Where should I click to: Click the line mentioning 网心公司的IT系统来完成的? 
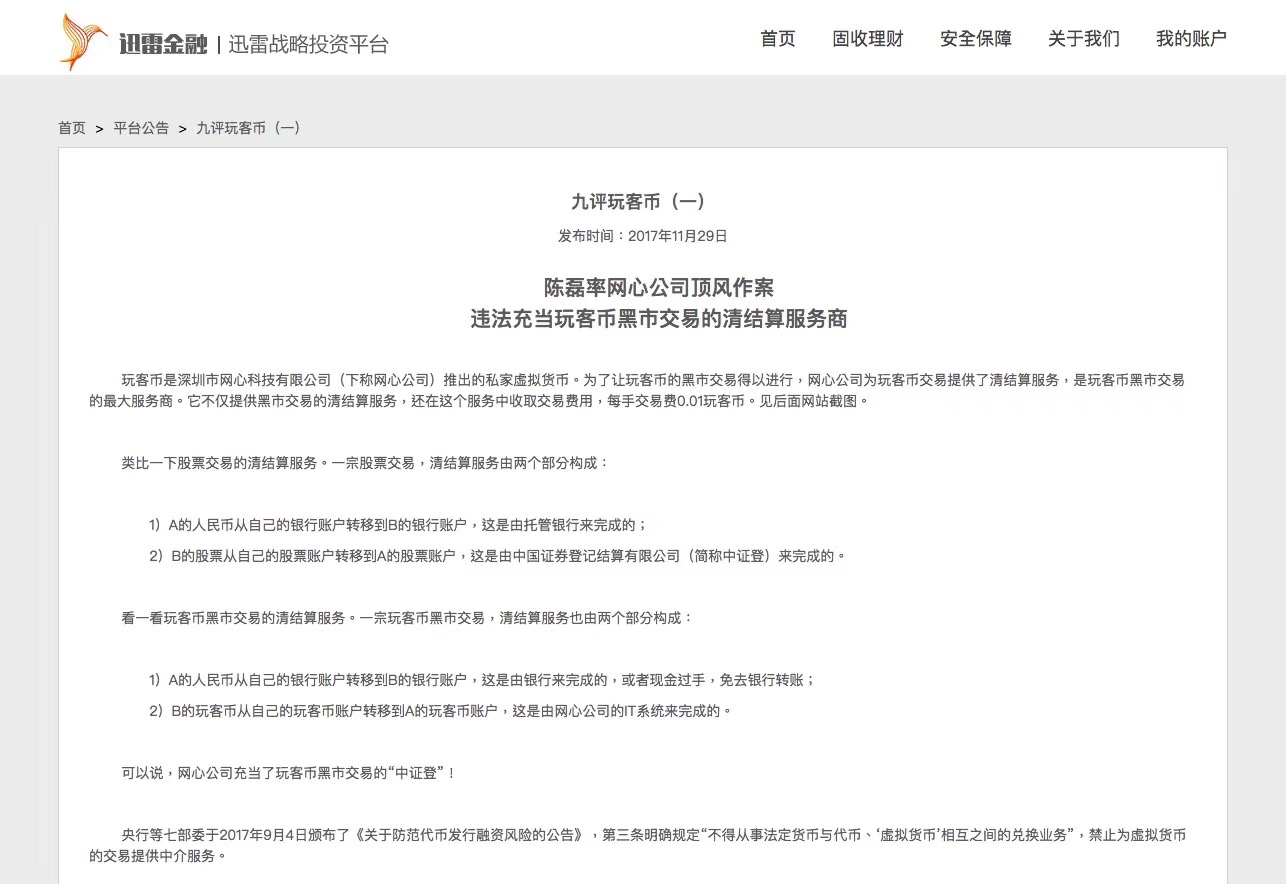coord(441,711)
